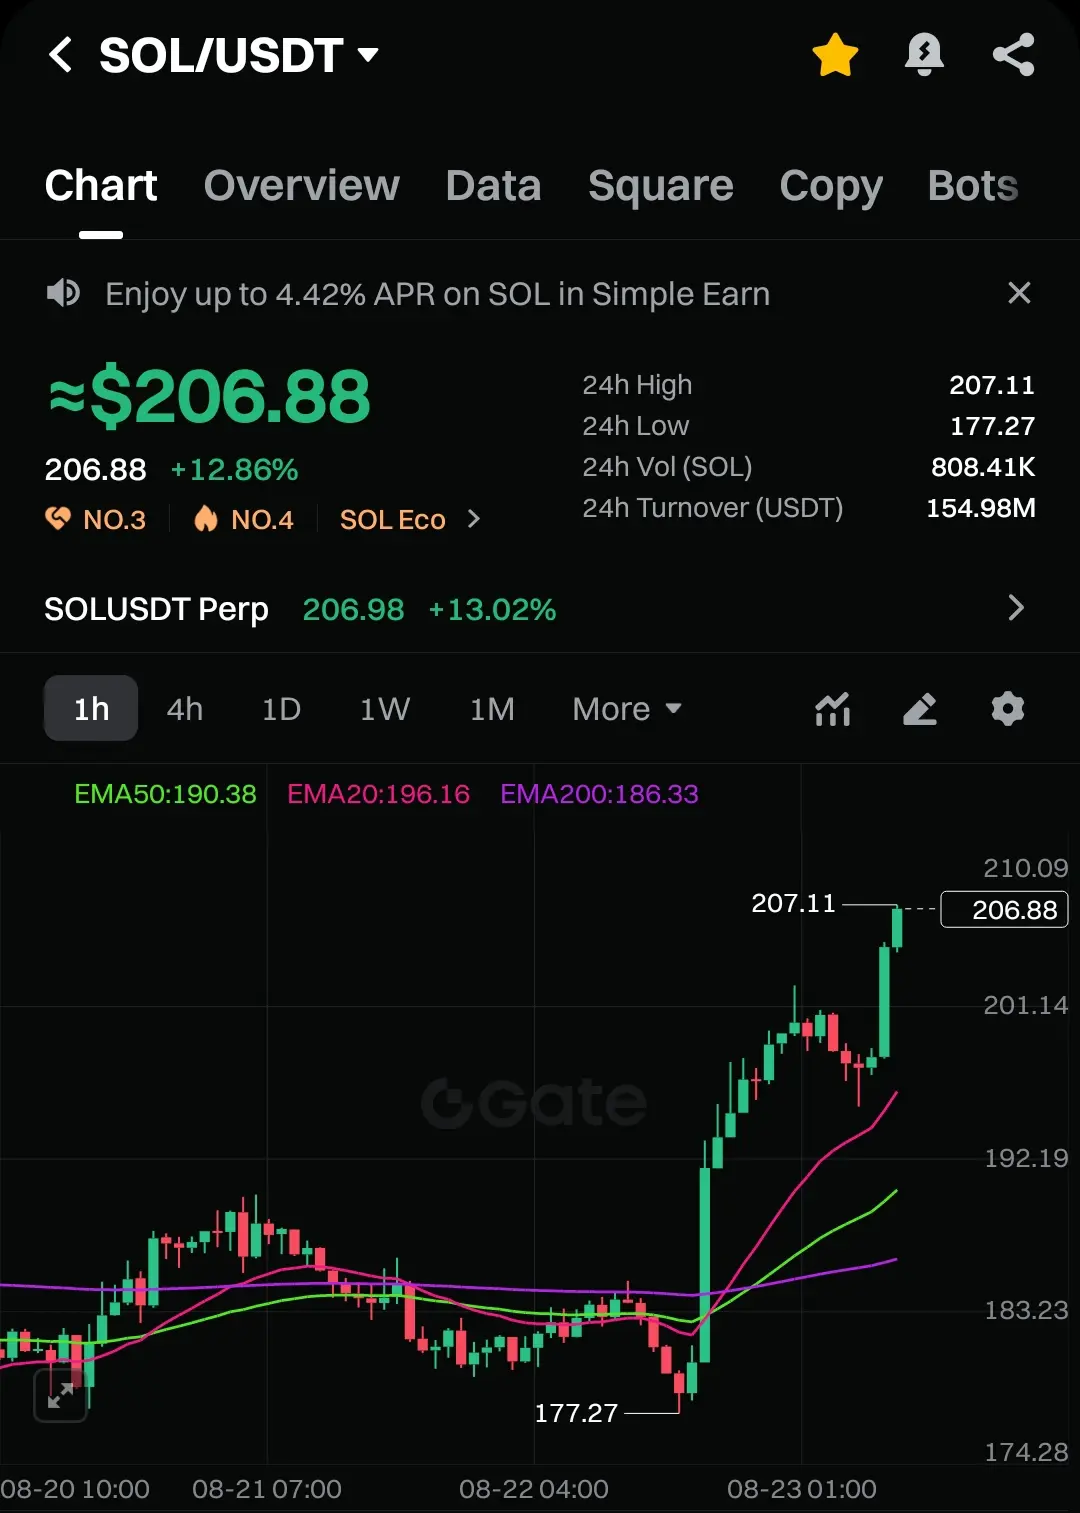
Task: Tap the 177.27 low marker on chart
Action: (576, 1413)
